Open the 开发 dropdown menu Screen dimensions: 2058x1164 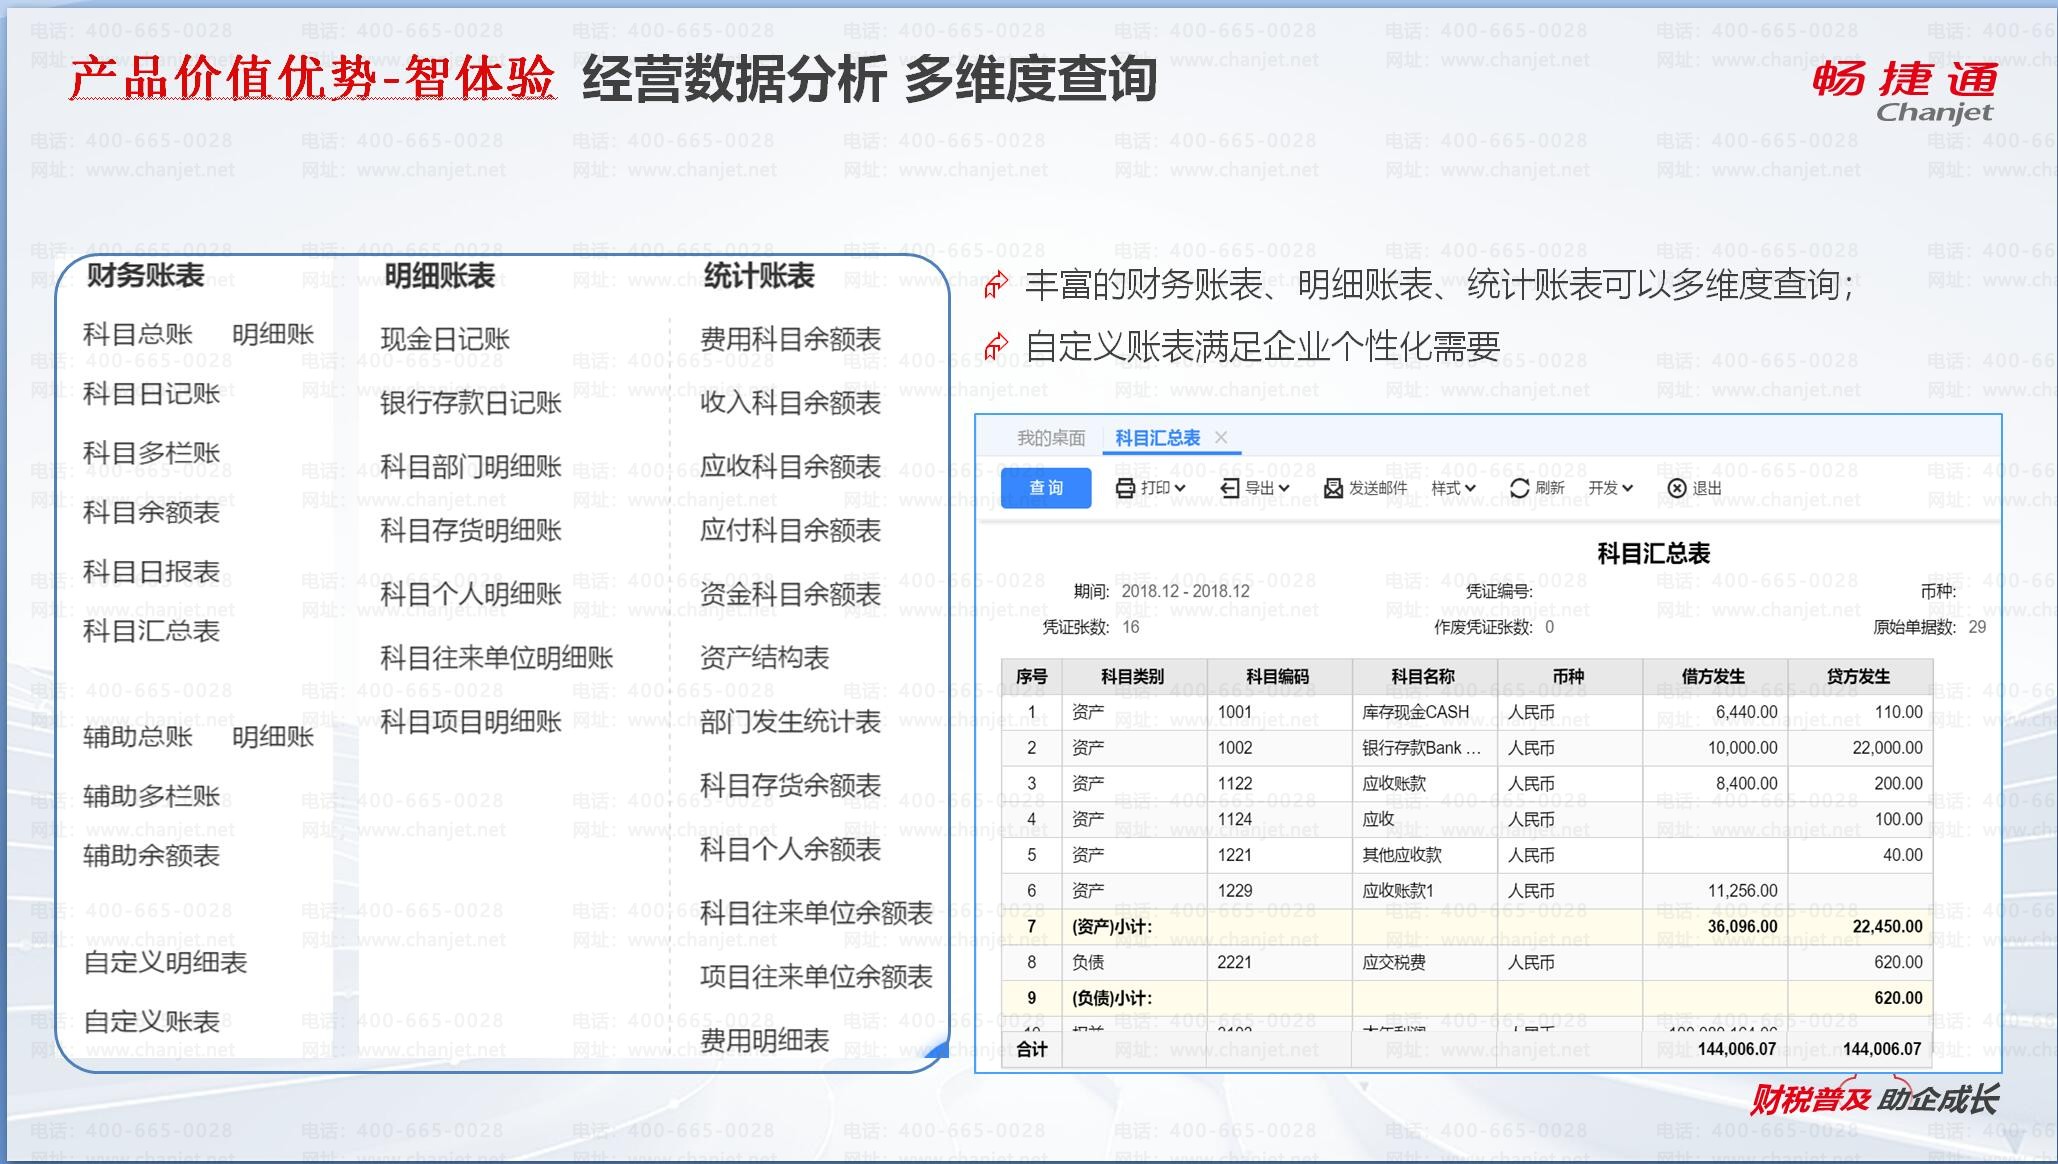coord(1610,488)
